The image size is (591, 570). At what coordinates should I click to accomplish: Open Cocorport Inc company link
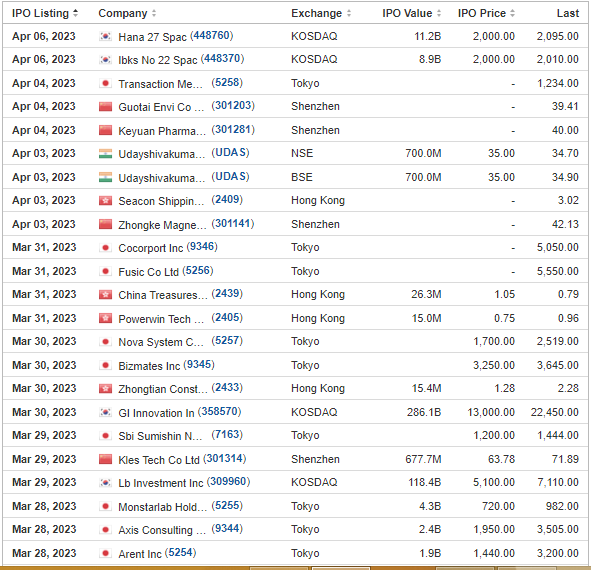(x=150, y=248)
